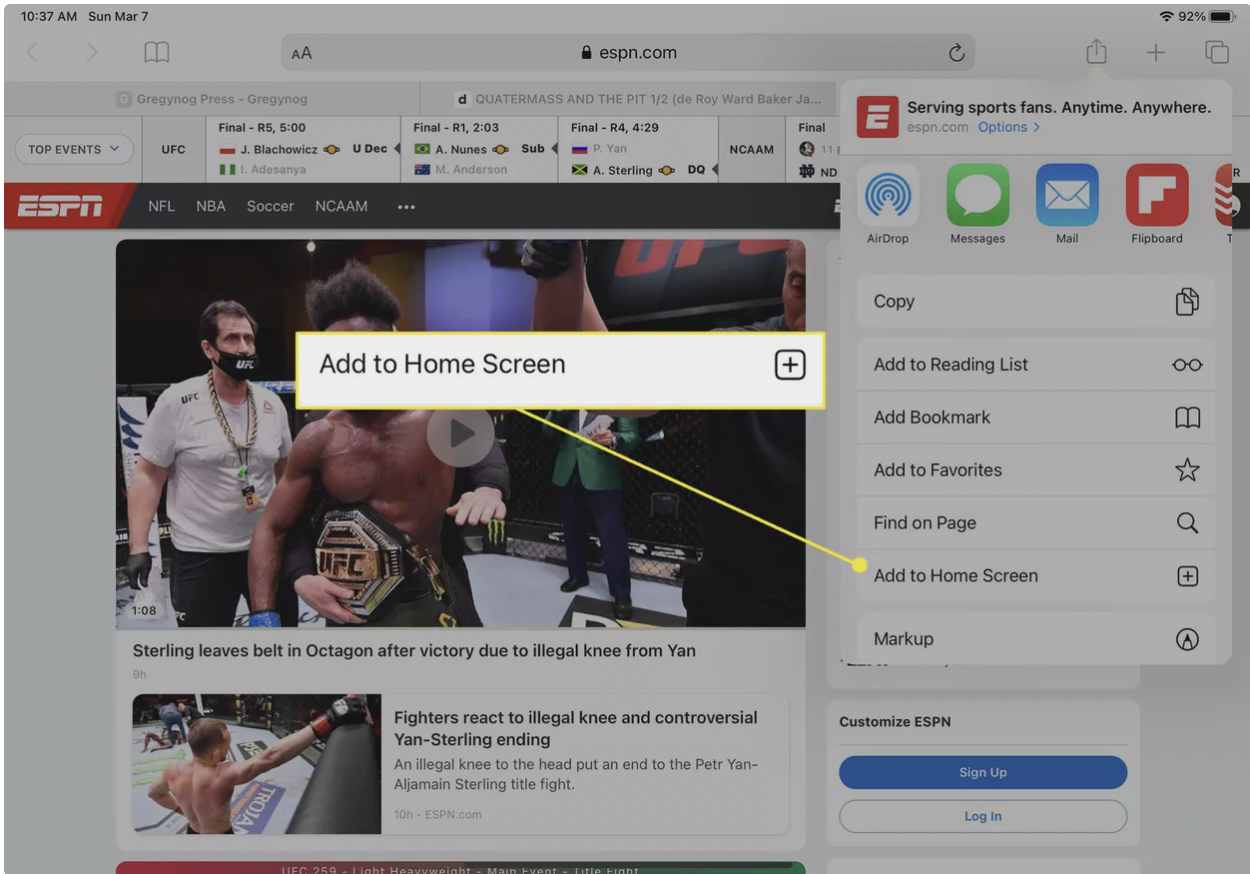The height and width of the screenshot is (874, 1250).
Task: Play the UFC headline video
Action: (460, 434)
